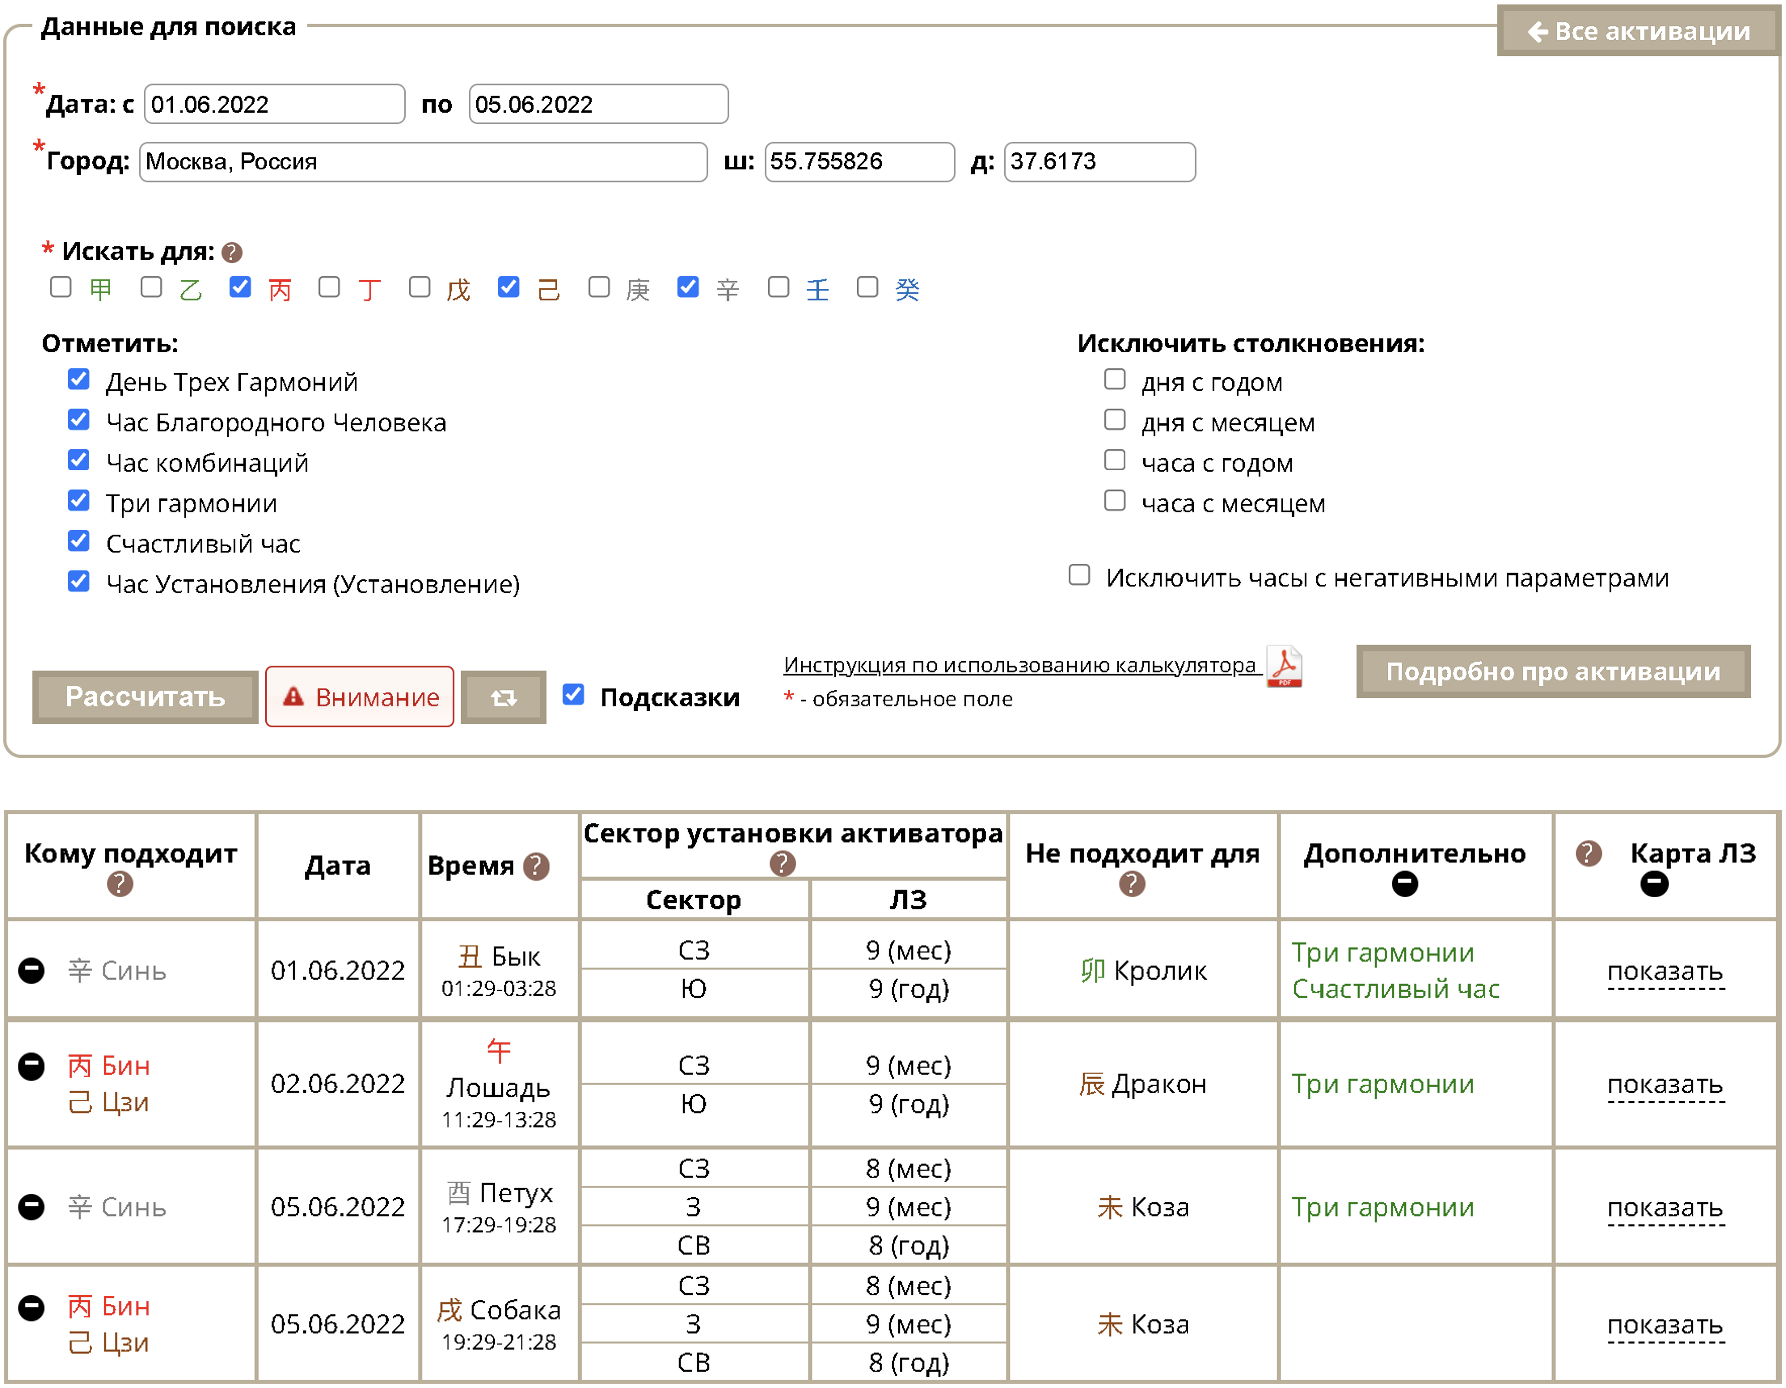Click help icon left of Карта ЛЗ

pyautogui.click(x=1589, y=853)
